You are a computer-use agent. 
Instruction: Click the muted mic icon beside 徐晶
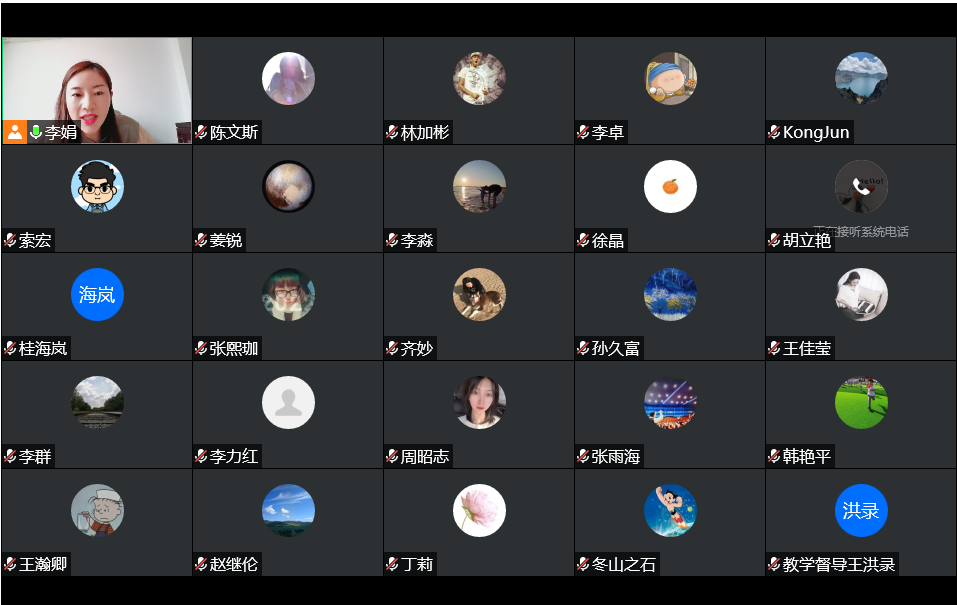583,240
